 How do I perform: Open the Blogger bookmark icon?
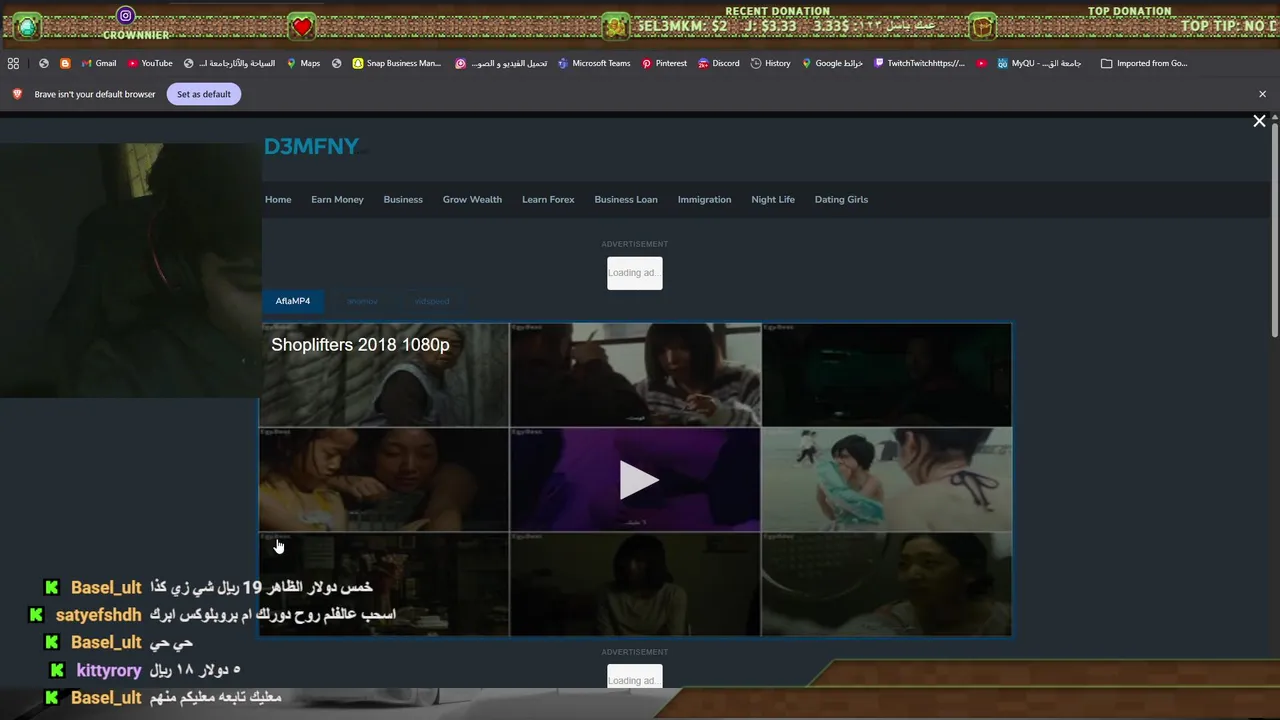point(65,63)
